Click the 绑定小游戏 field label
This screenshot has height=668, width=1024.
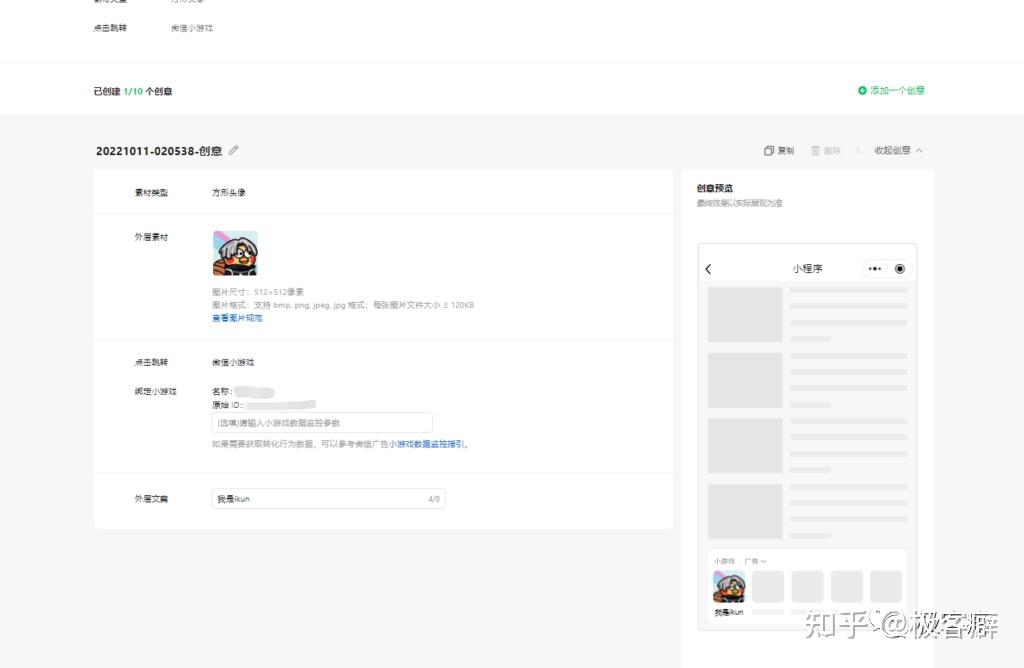click(x=155, y=391)
